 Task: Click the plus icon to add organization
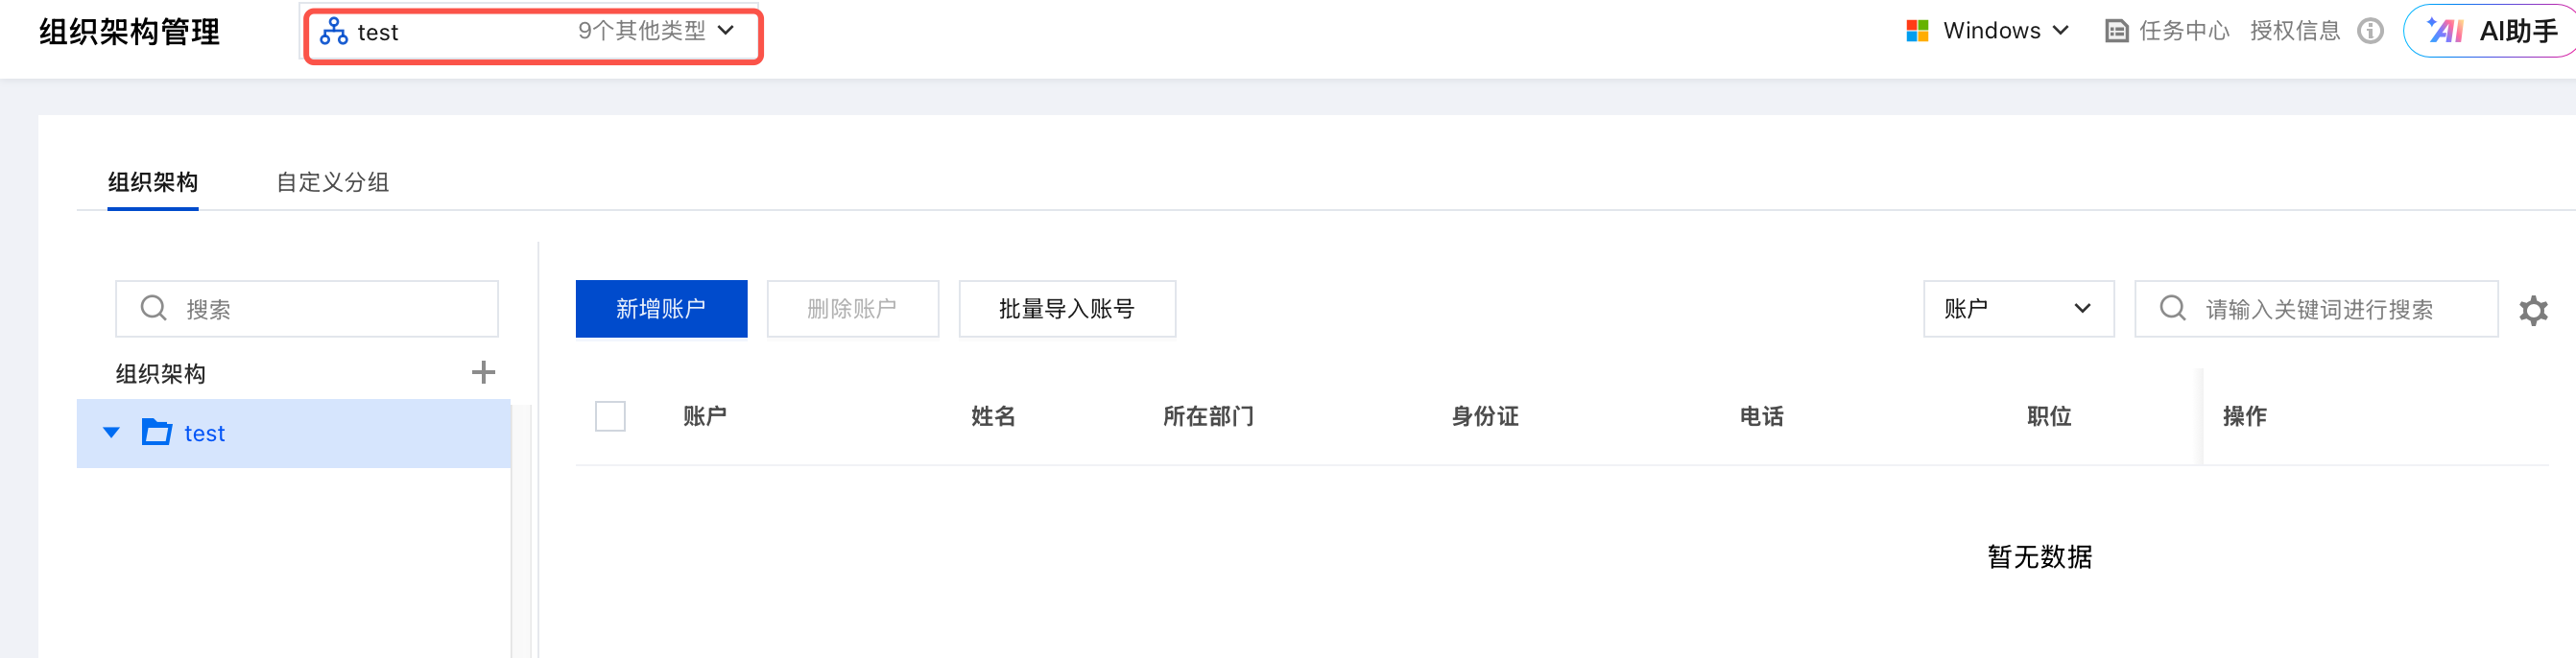483,373
